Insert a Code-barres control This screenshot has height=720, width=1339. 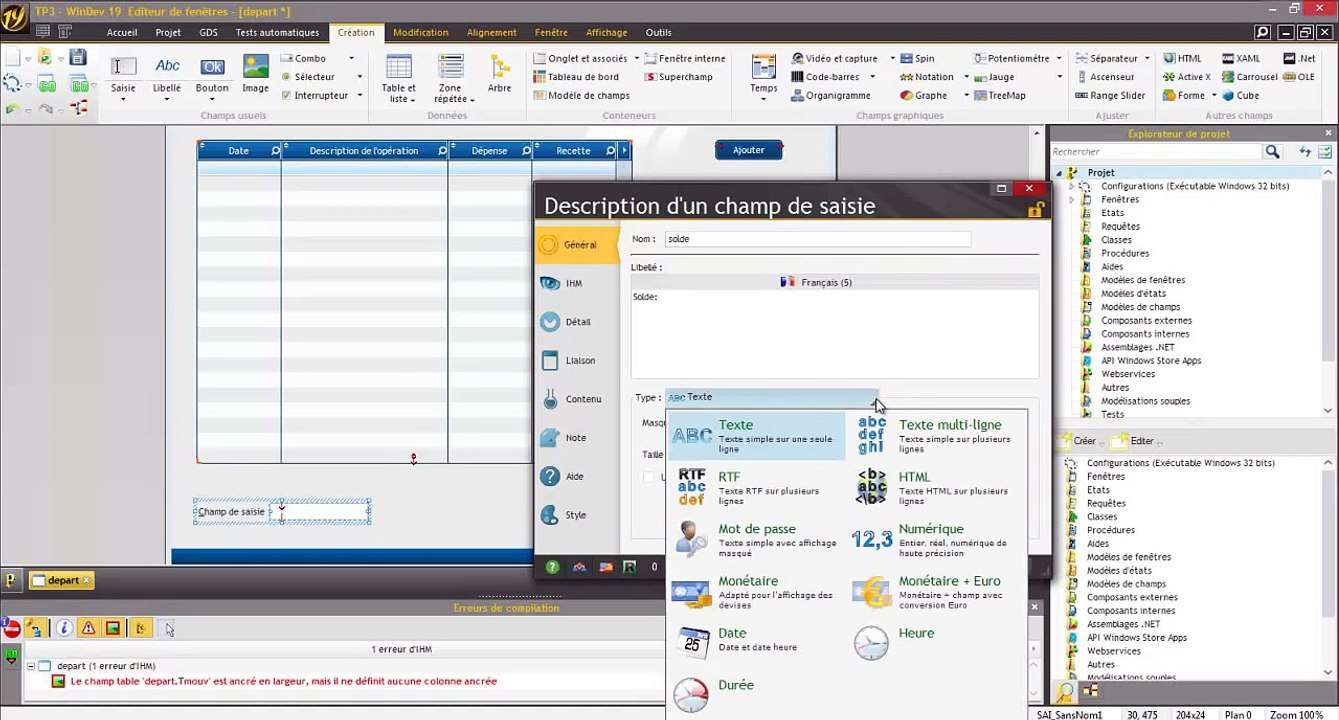[x=827, y=77]
